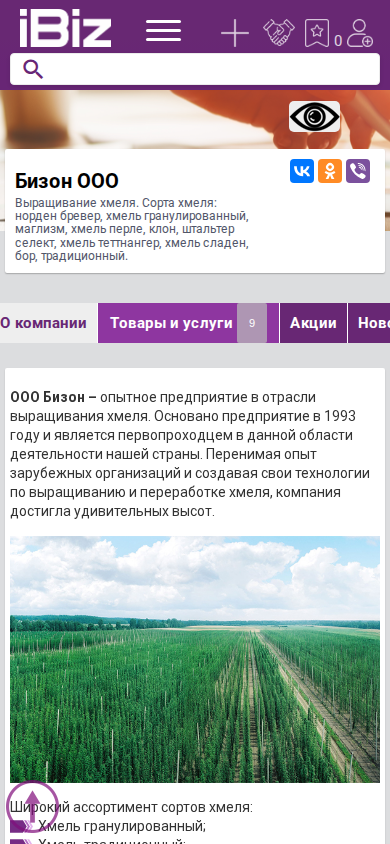Viewport: 390px width, 844px height.
Task: Click the items count badge 9
Action: click(252, 323)
